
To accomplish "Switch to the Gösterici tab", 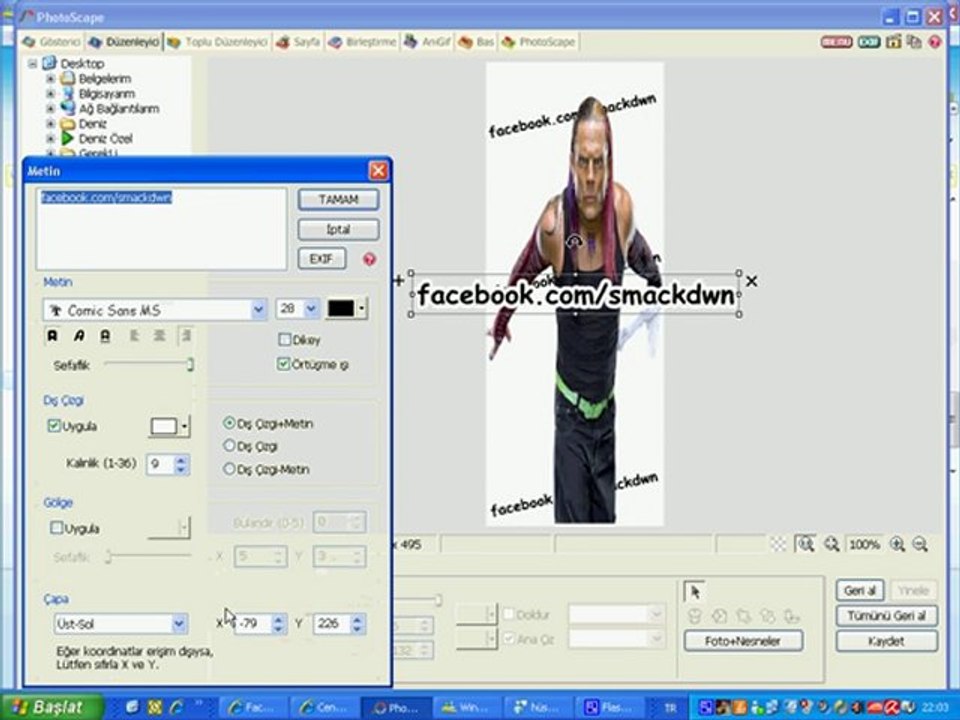I will (51, 42).
